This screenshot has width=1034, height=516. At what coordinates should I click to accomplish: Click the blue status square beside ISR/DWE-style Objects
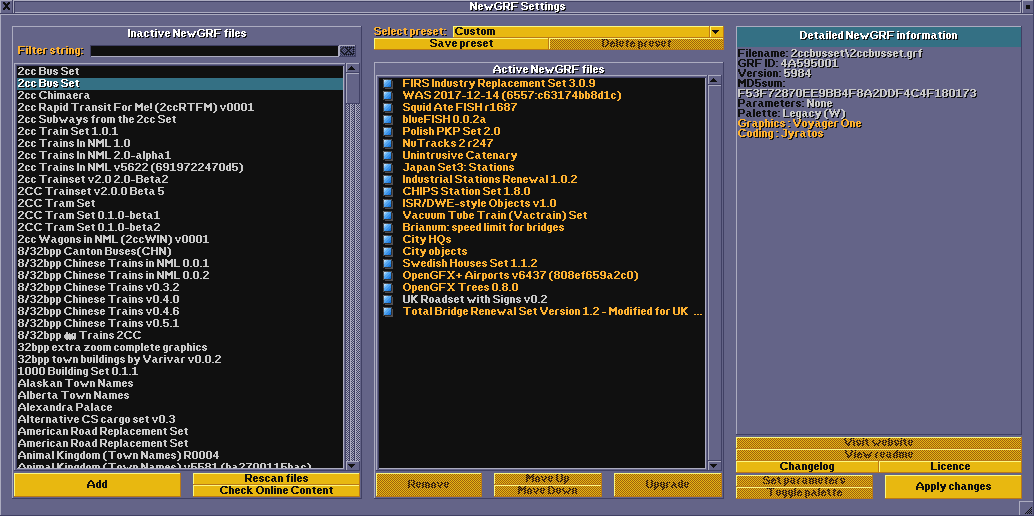click(x=388, y=203)
